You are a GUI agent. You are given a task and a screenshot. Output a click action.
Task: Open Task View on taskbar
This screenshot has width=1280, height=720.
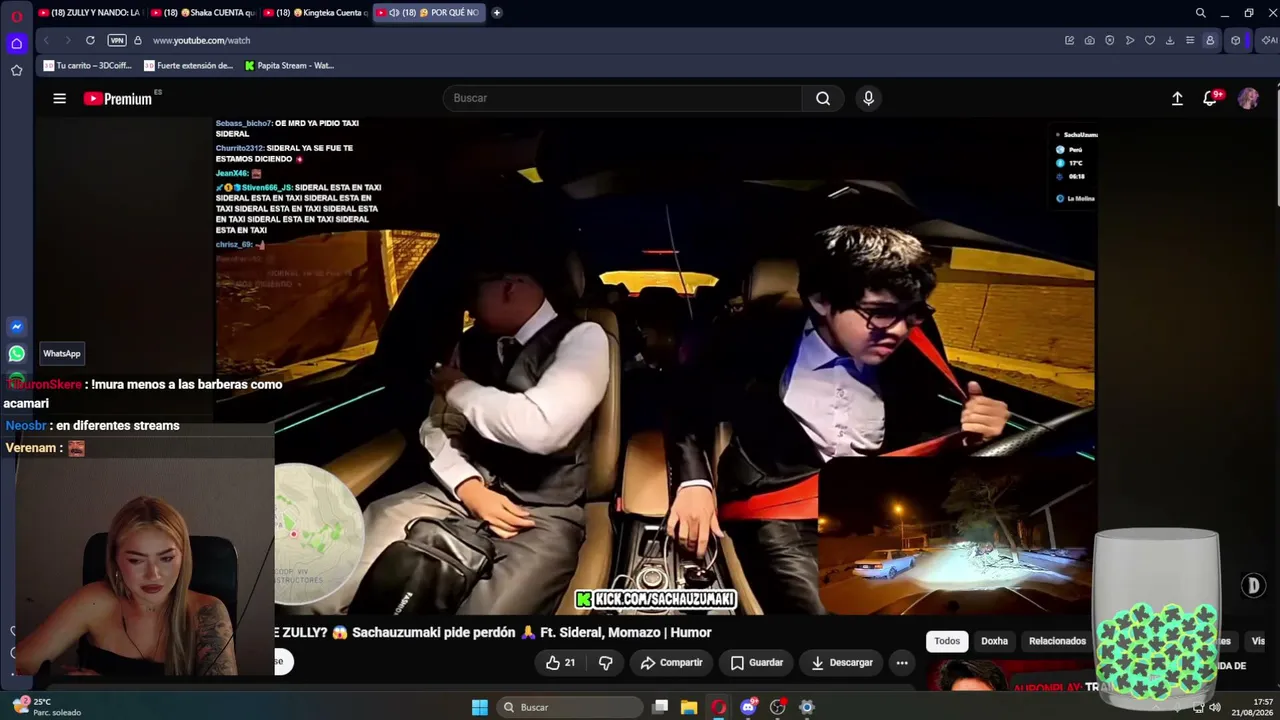click(660, 707)
